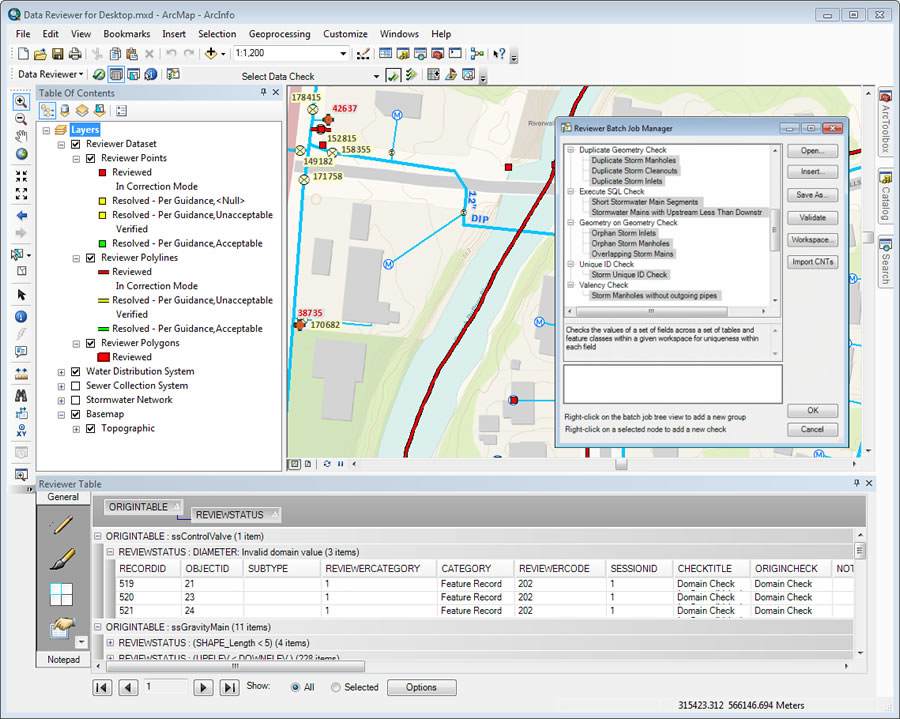Screen dimensions: 900x719
Task: Turn on the Stormwater Network layer
Action: click(76, 400)
